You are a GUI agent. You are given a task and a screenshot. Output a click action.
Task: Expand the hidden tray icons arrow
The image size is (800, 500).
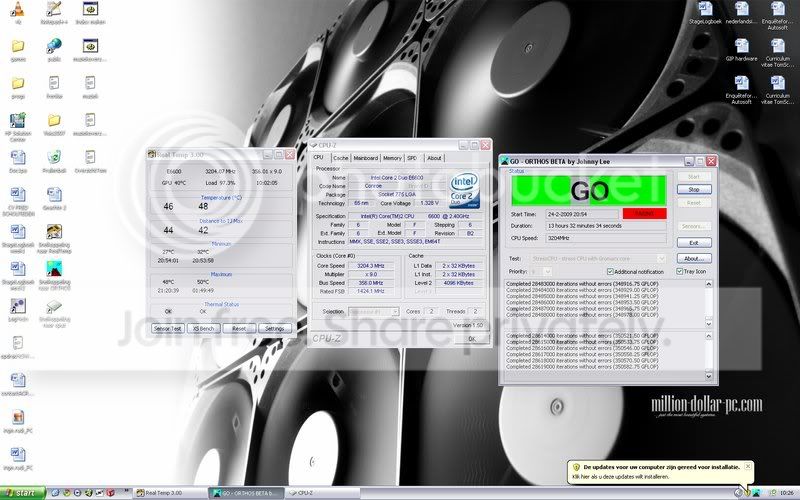(x=738, y=493)
